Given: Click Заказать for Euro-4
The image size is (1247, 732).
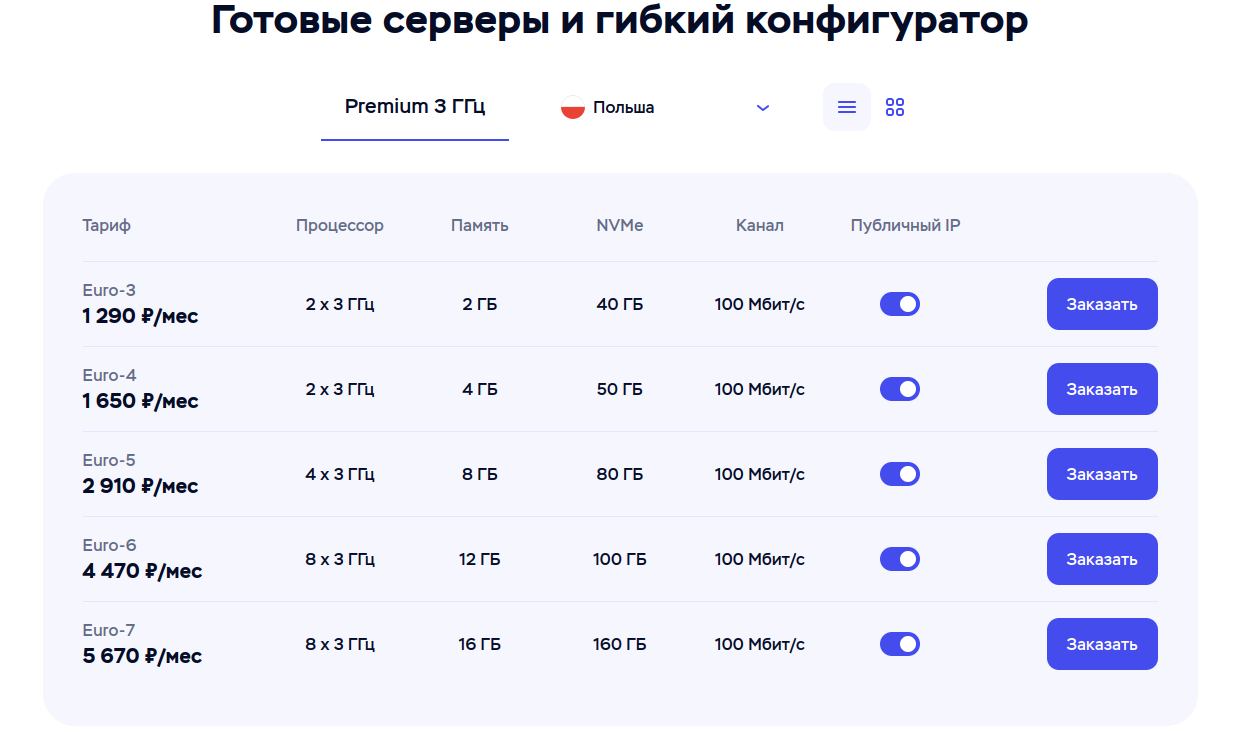Looking at the screenshot, I should [x=1102, y=389].
